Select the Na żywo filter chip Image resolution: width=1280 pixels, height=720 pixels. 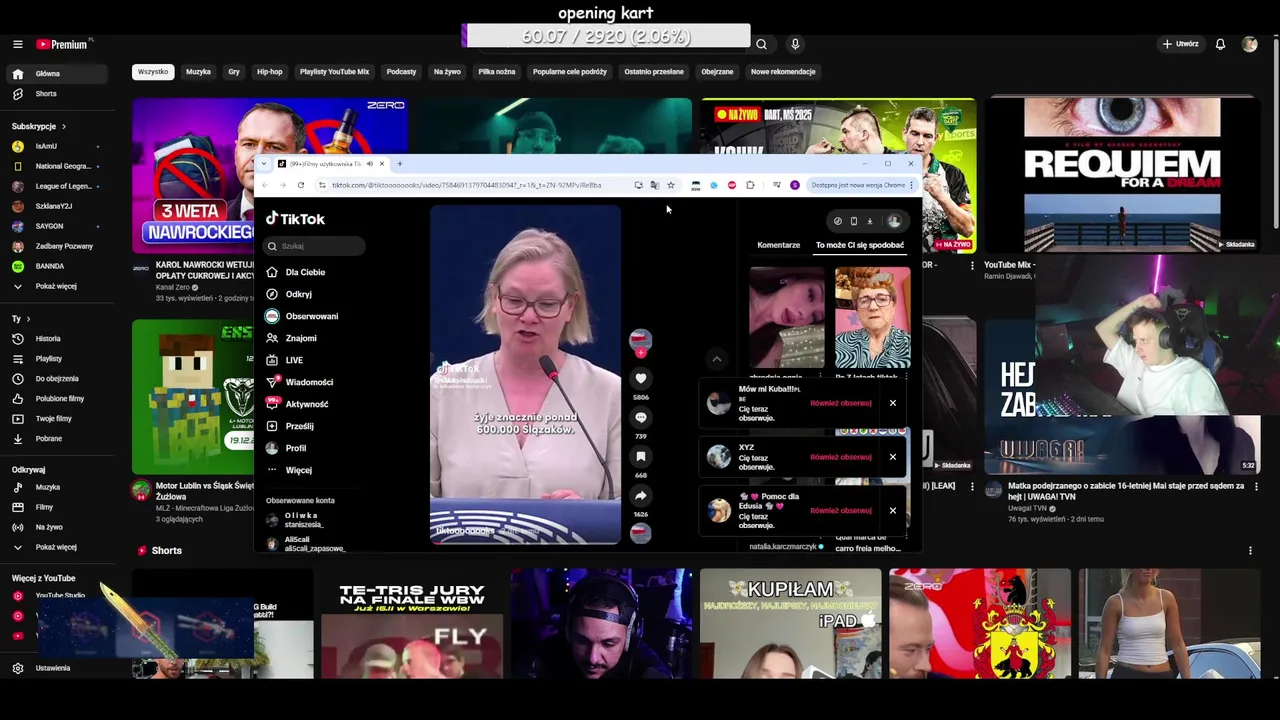[447, 72]
